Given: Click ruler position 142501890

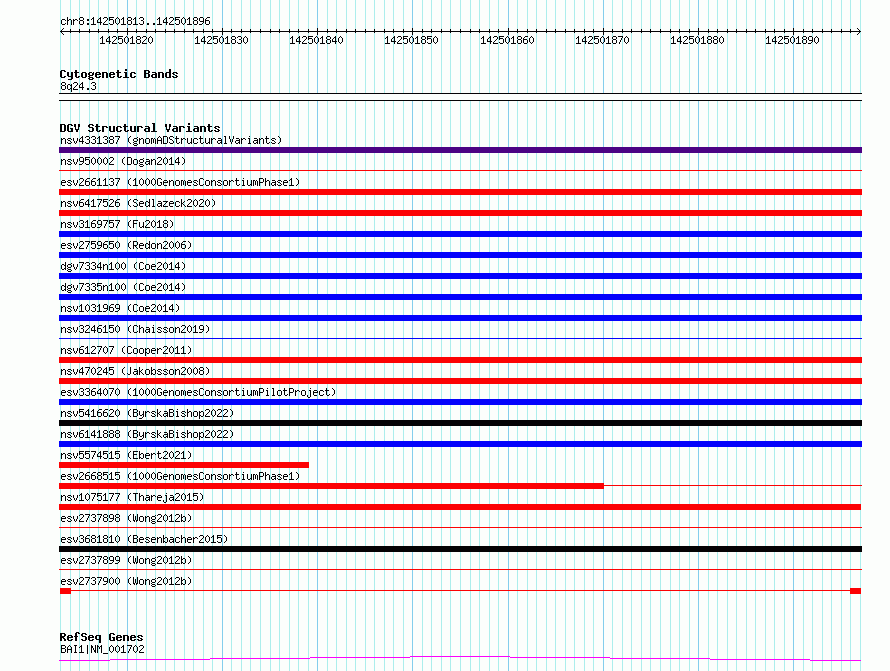Looking at the screenshot, I should [792, 40].
